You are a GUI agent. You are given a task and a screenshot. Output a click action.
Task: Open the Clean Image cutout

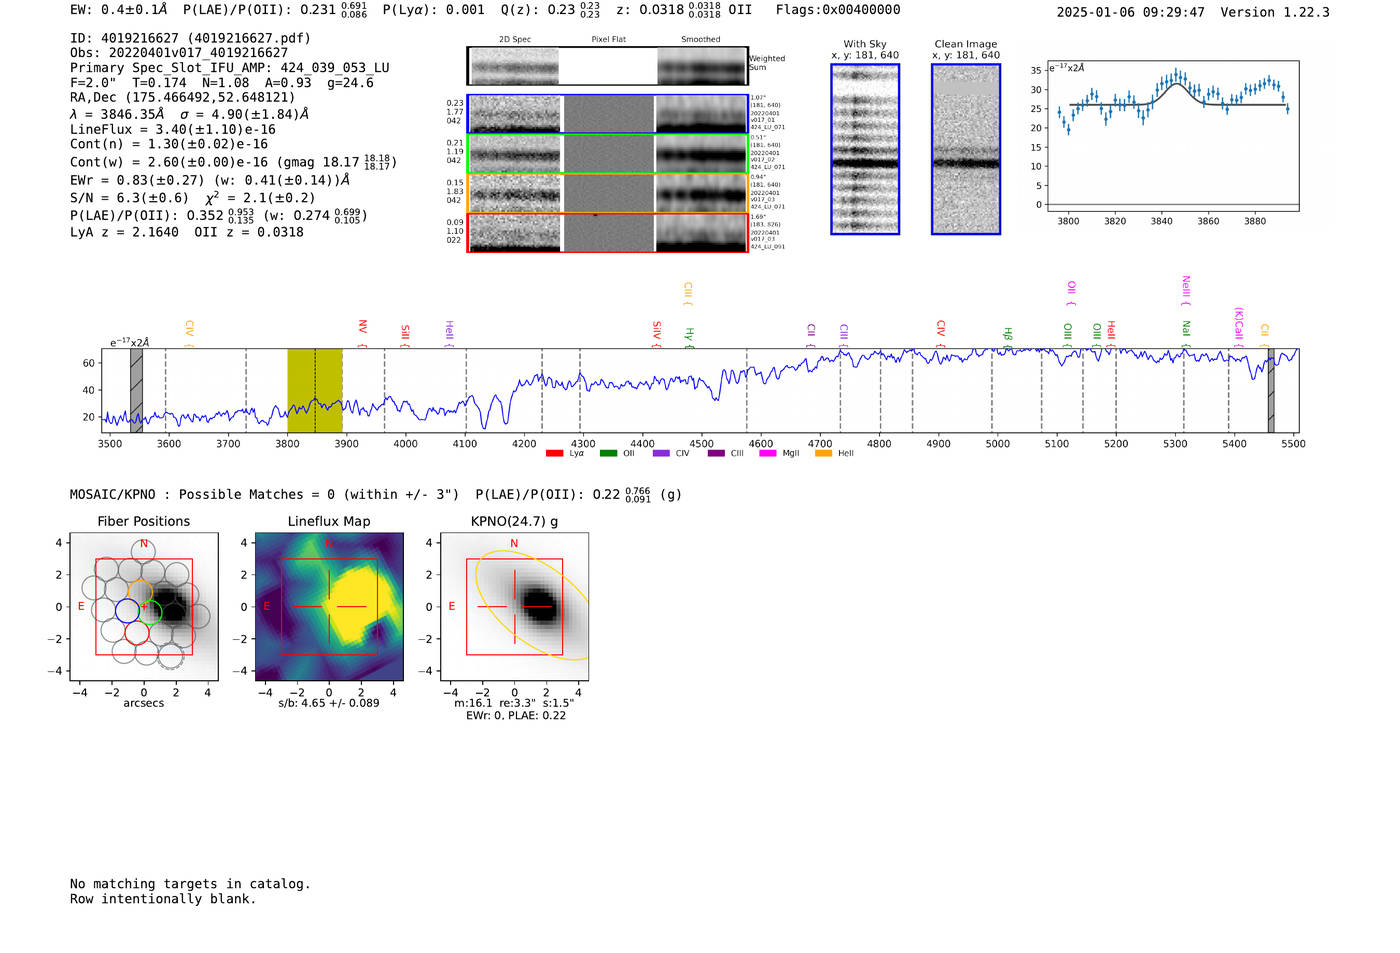(x=966, y=149)
